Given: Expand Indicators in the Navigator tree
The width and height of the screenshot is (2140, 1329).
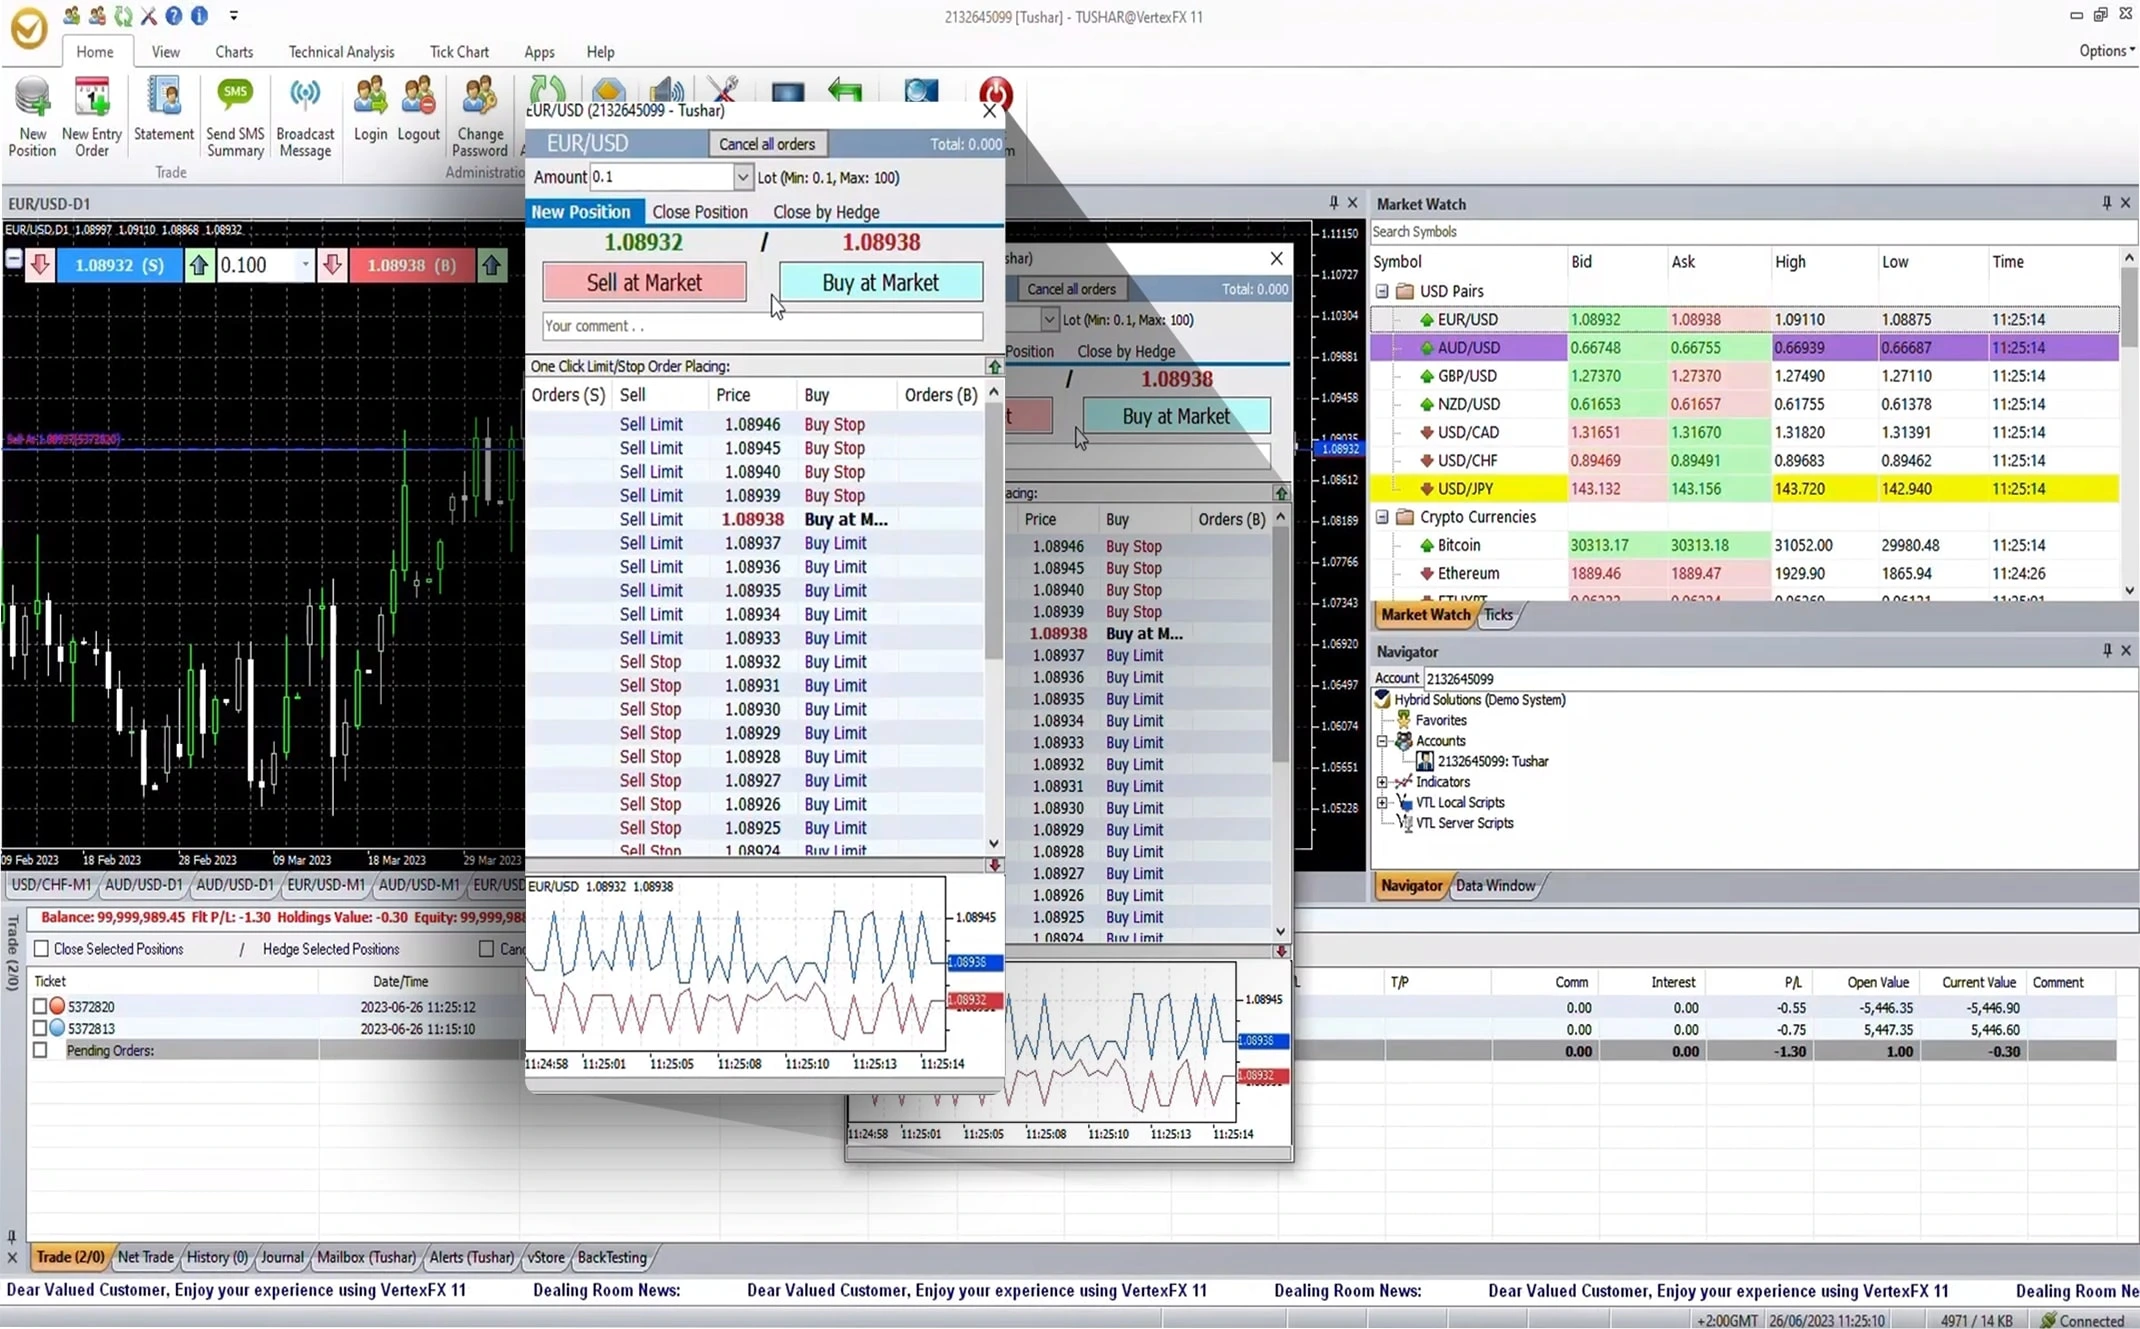Looking at the screenshot, I should 1384,781.
